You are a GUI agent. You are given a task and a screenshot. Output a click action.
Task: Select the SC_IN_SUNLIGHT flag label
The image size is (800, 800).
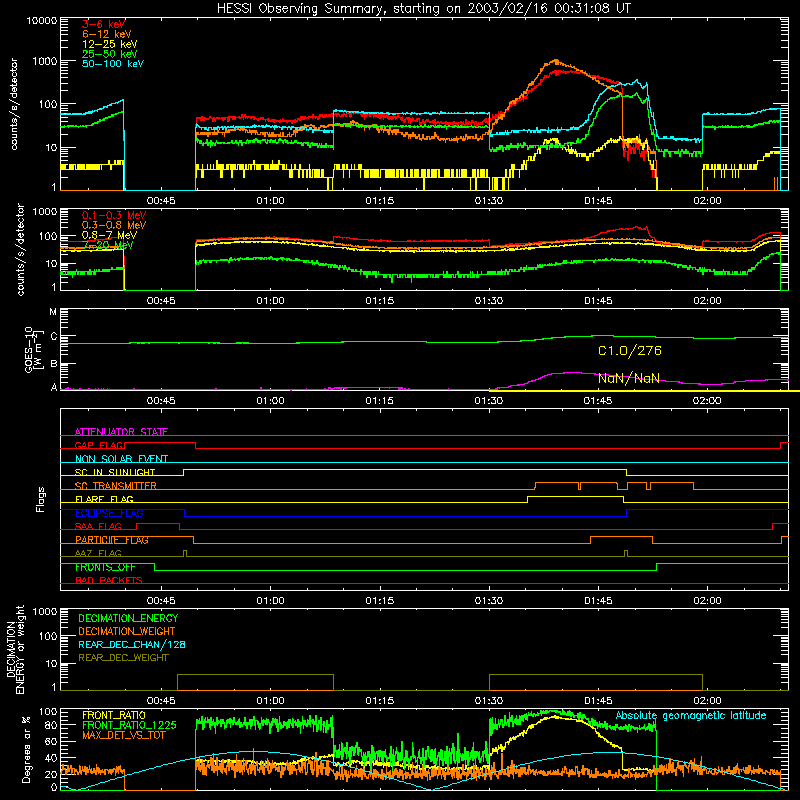coord(115,472)
